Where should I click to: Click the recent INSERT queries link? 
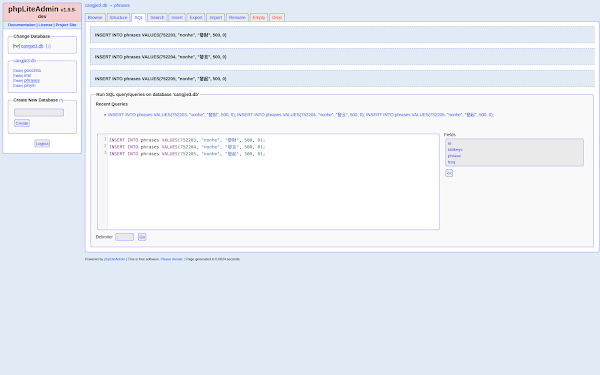pyautogui.click(x=301, y=115)
